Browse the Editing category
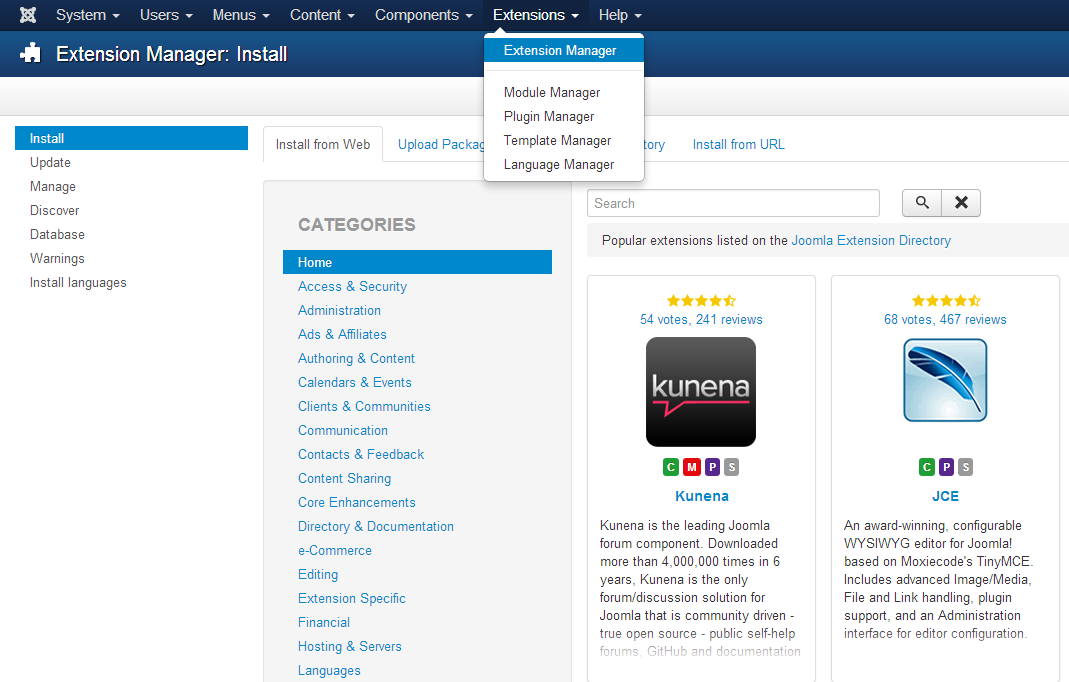The image size is (1069, 682). pyautogui.click(x=318, y=574)
